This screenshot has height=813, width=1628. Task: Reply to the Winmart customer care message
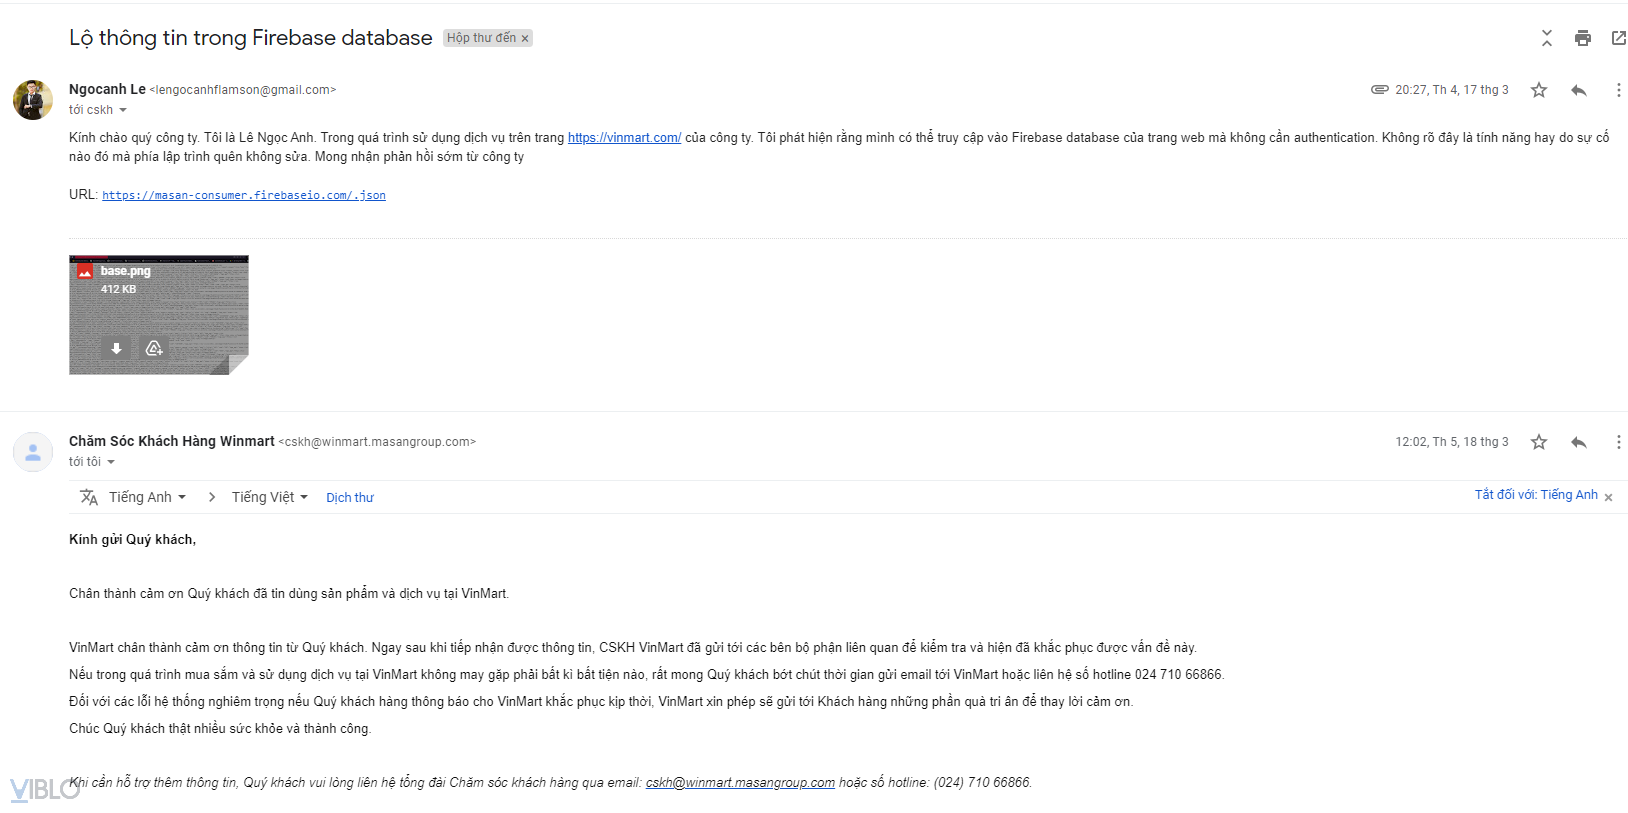[1578, 442]
